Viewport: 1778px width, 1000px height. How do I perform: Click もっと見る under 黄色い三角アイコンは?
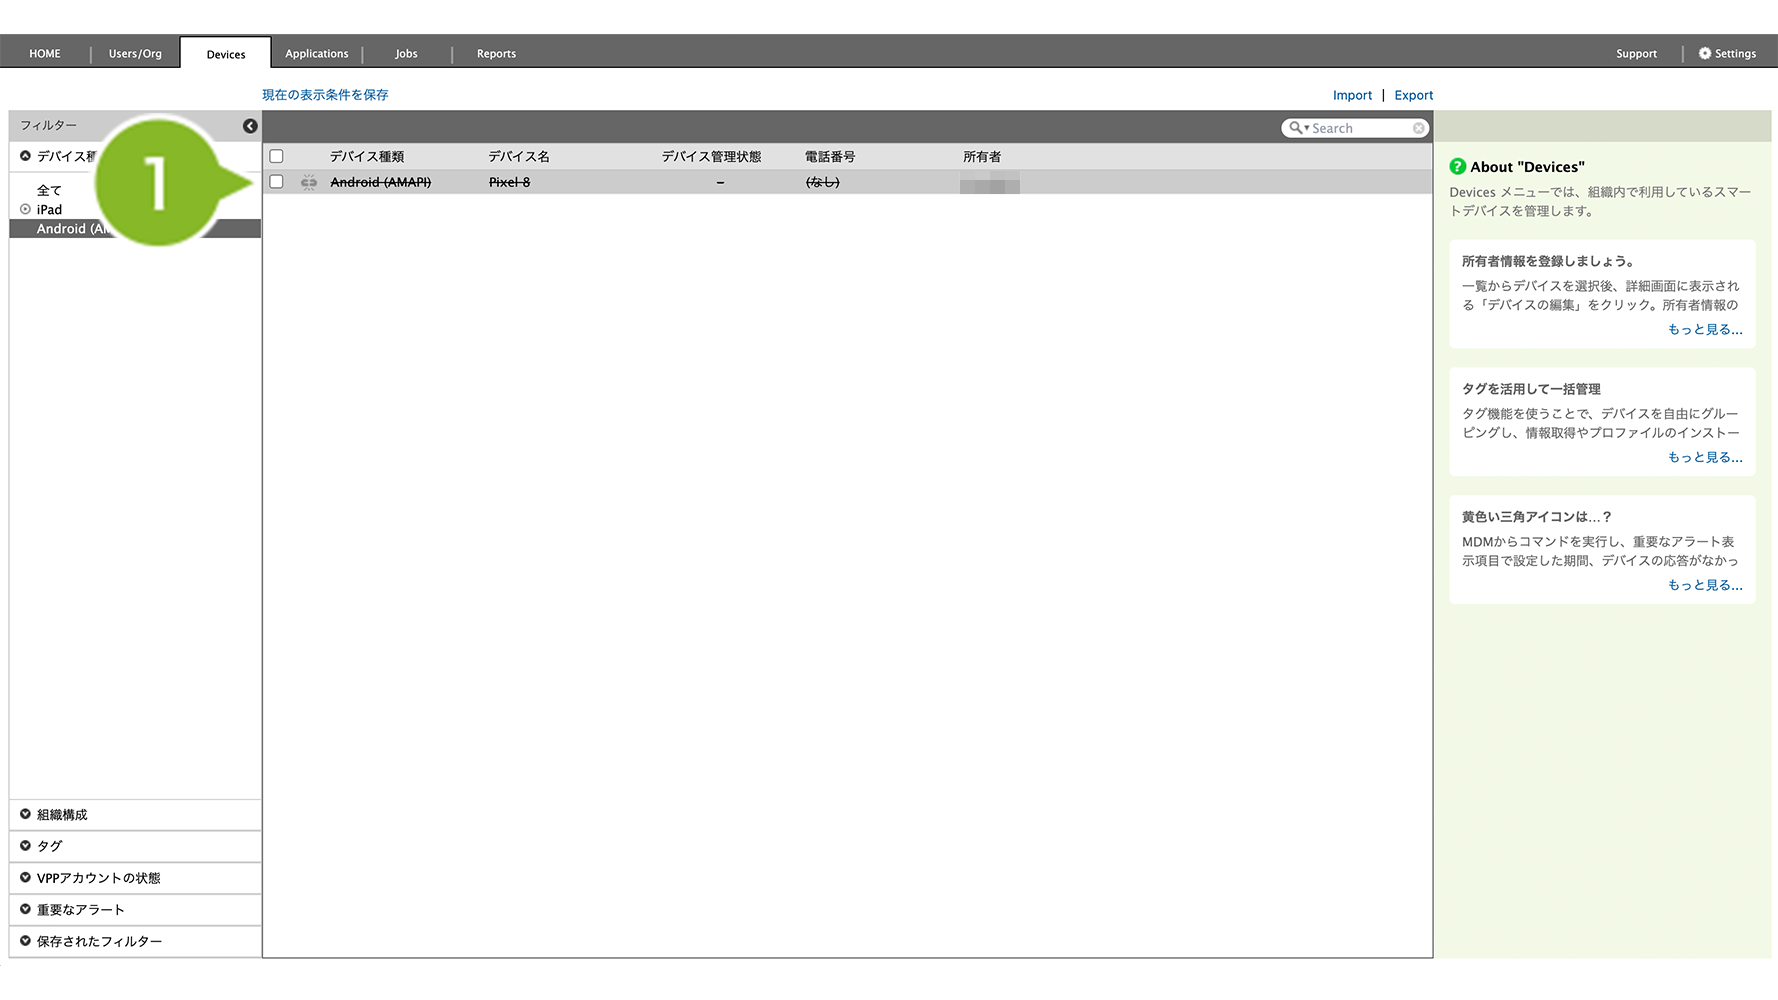tap(1705, 585)
